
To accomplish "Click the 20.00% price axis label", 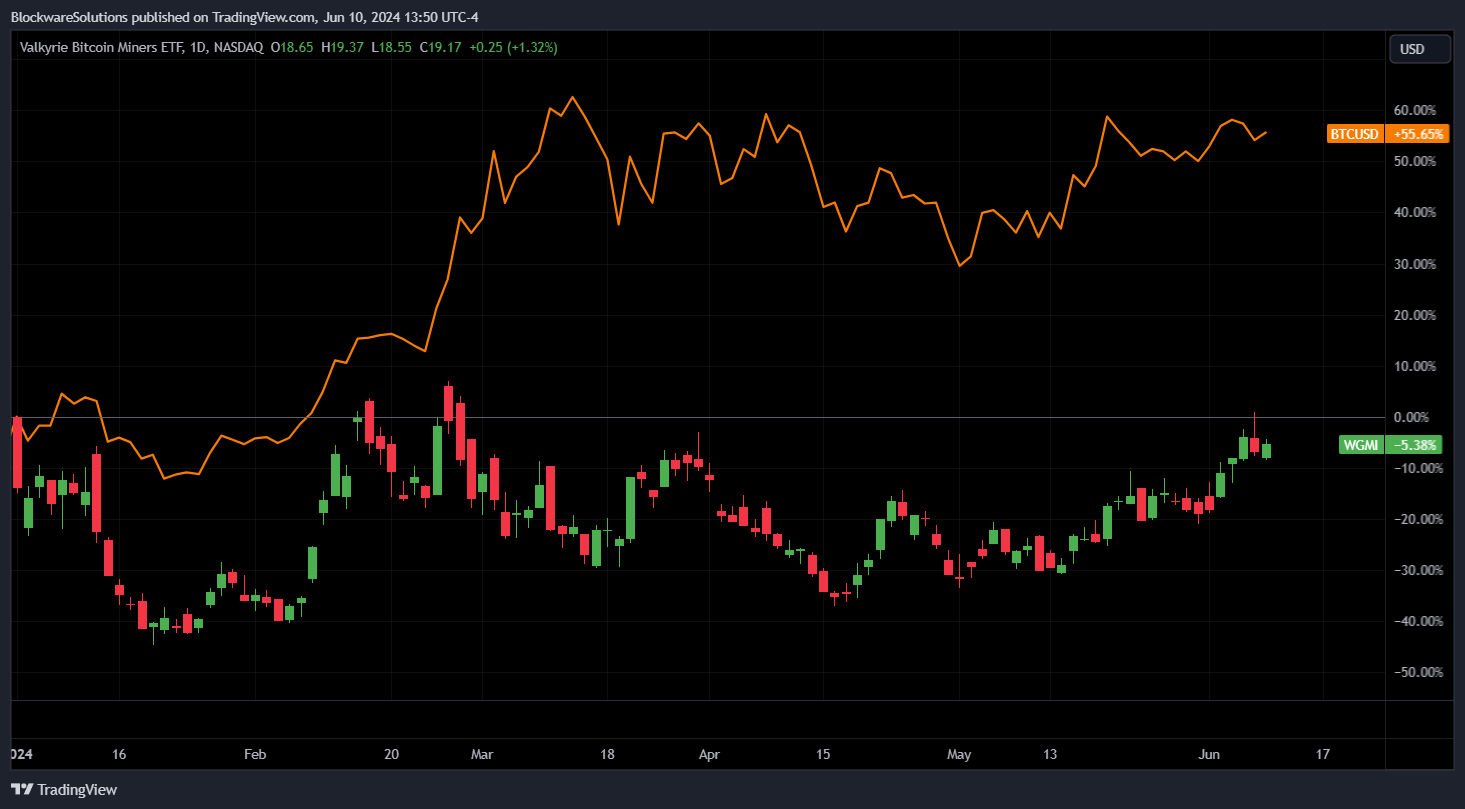I will pyautogui.click(x=1415, y=315).
